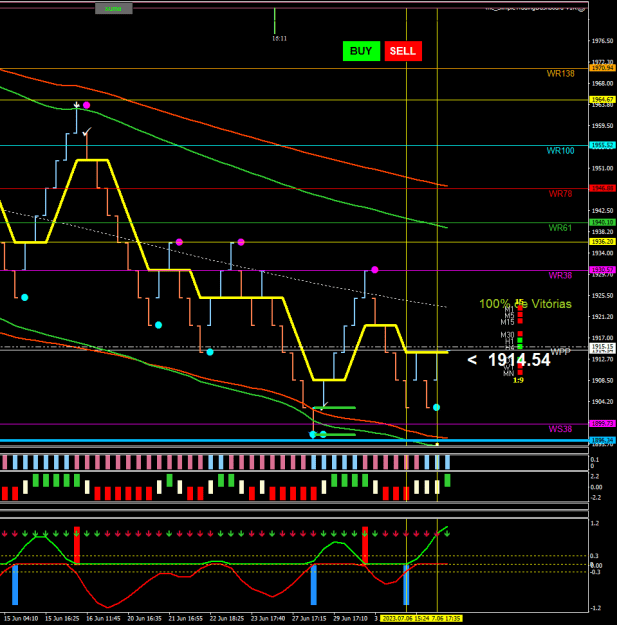Click the white 1915.15 price tag
This screenshot has height=625, width=617.
(x=602, y=347)
